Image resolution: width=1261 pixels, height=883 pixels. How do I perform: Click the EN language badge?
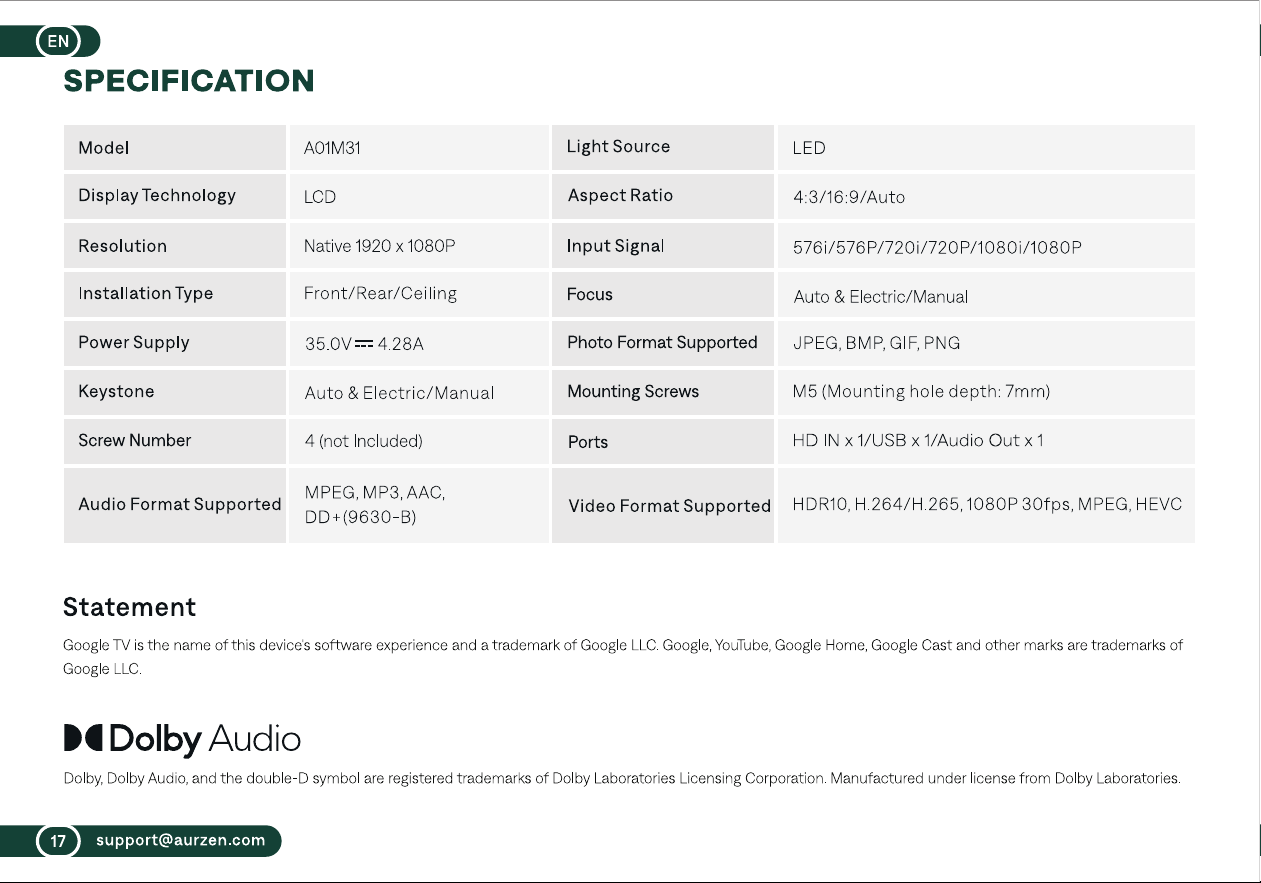click(59, 42)
